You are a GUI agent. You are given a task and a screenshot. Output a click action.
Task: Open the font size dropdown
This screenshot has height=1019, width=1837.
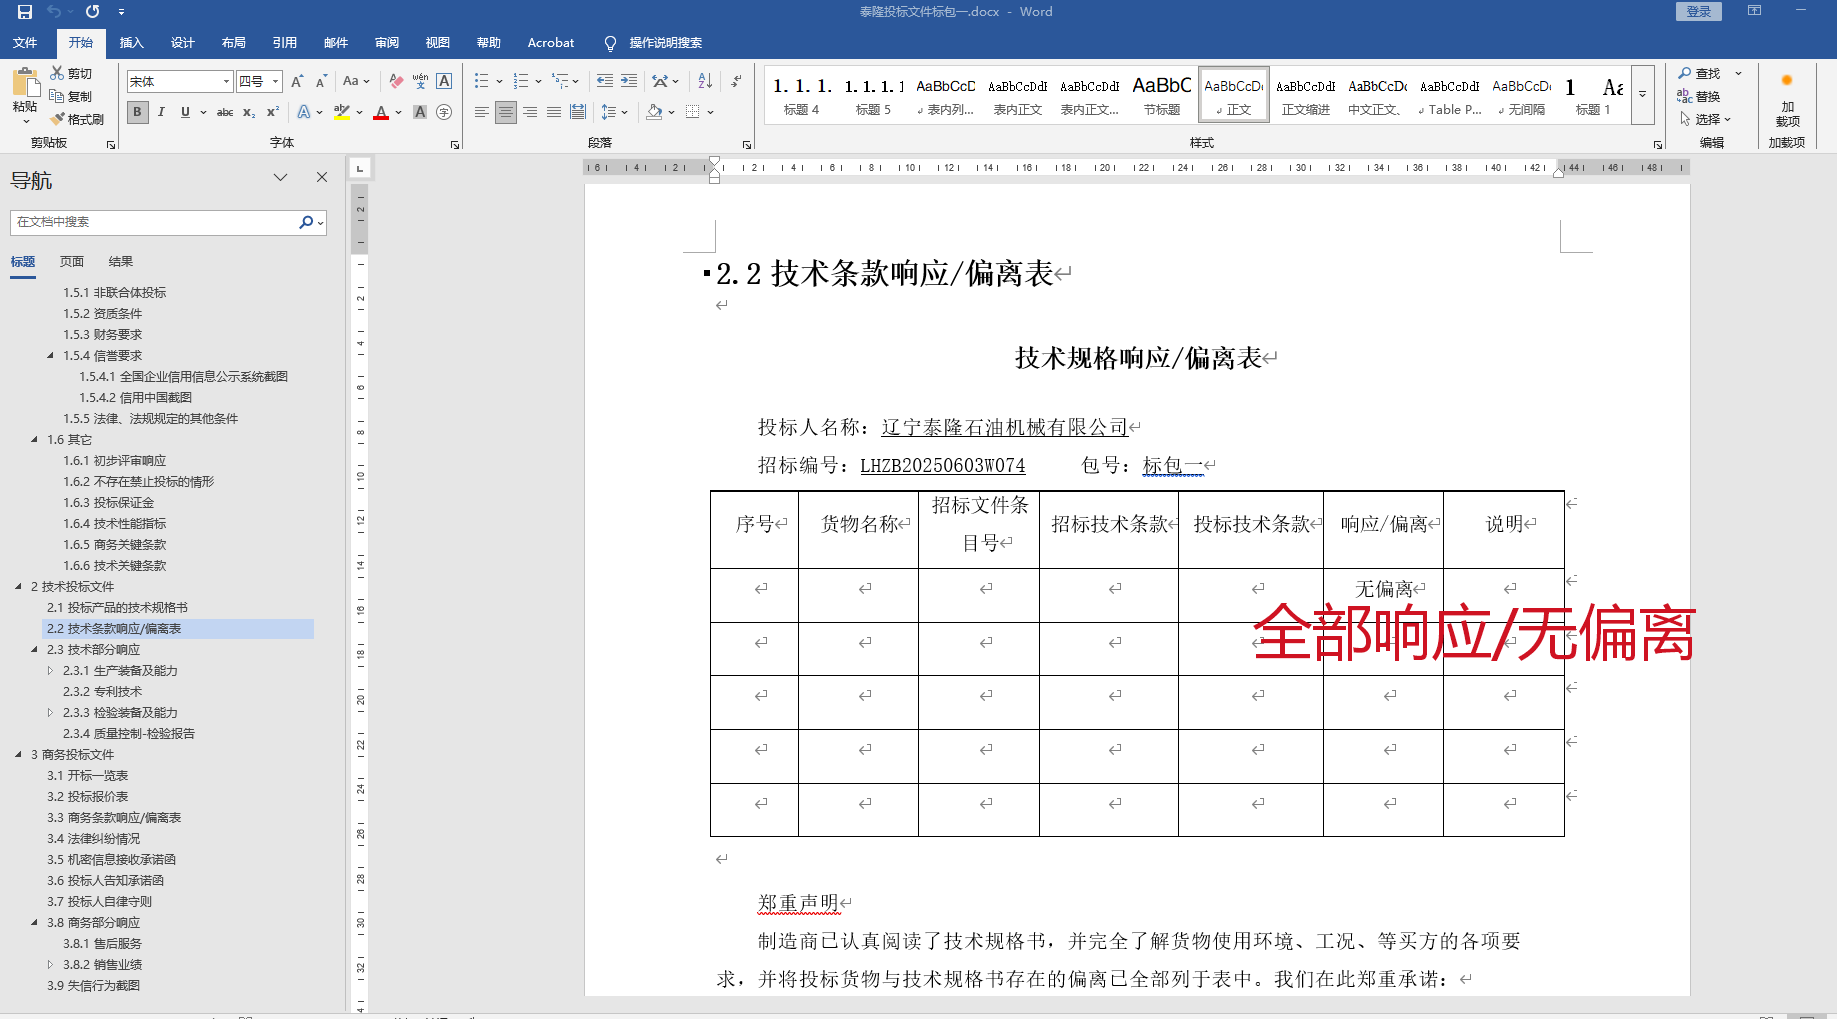pyautogui.click(x=276, y=82)
